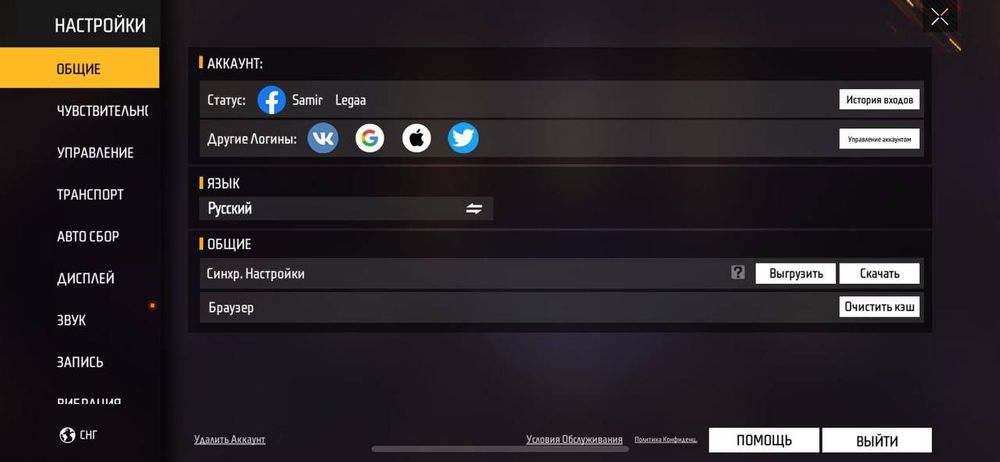Open Условия Обслуживания link
Viewport: 1000px width, 462px height.
pos(574,440)
